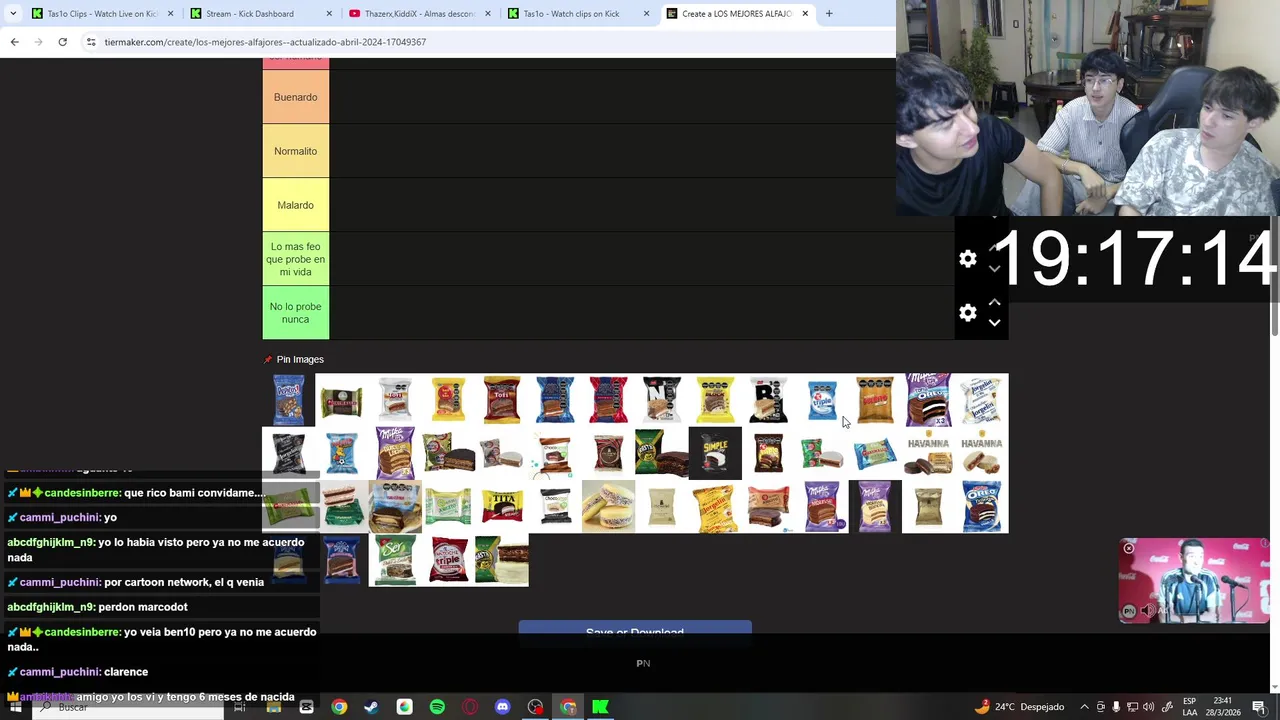Close the 'Create a LOS MEJORES ALFAJORES' tab
This screenshot has height=720, width=1280.
coord(805,14)
